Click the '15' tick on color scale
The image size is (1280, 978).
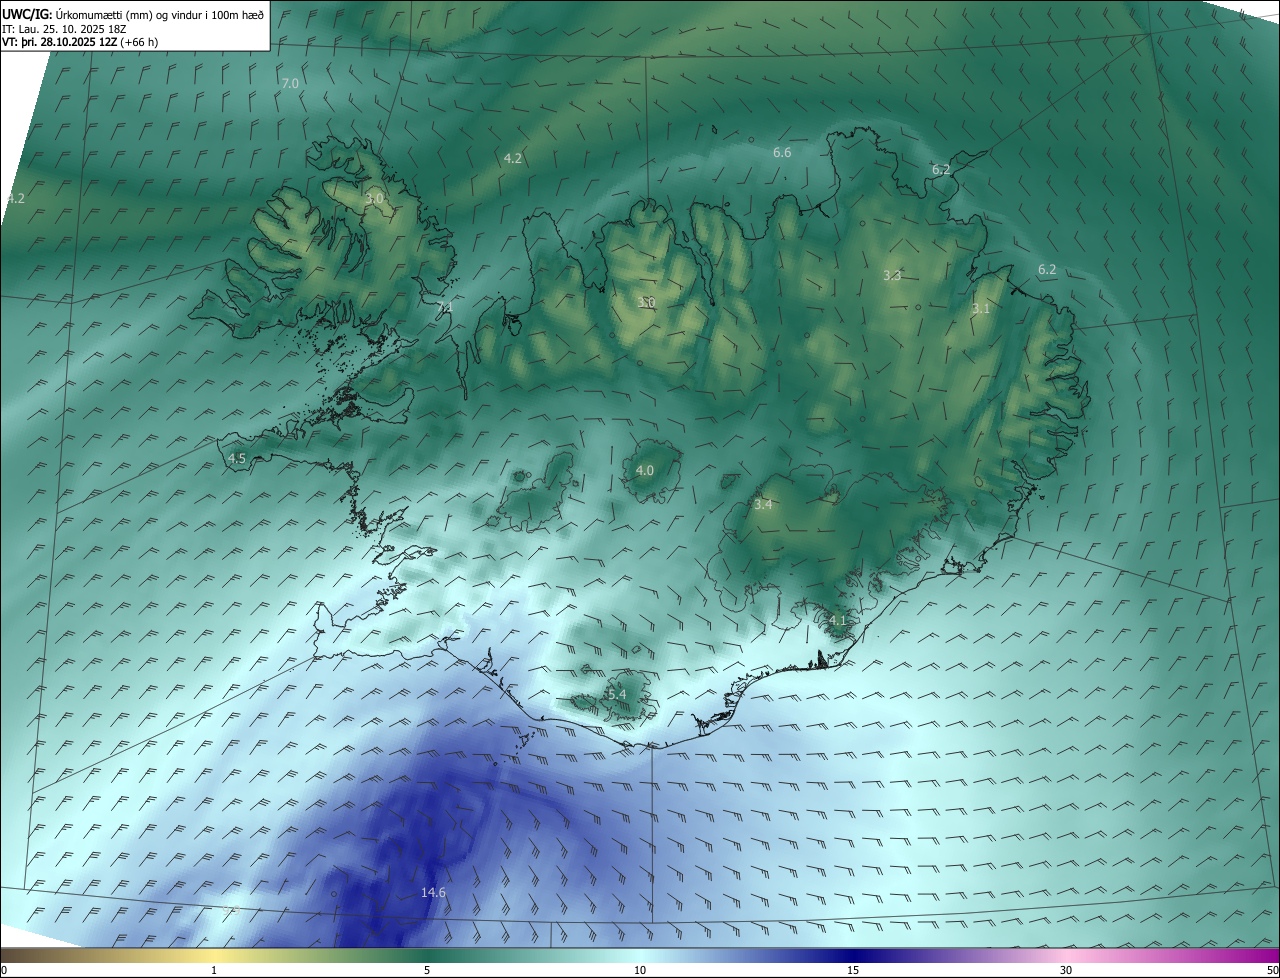click(853, 970)
